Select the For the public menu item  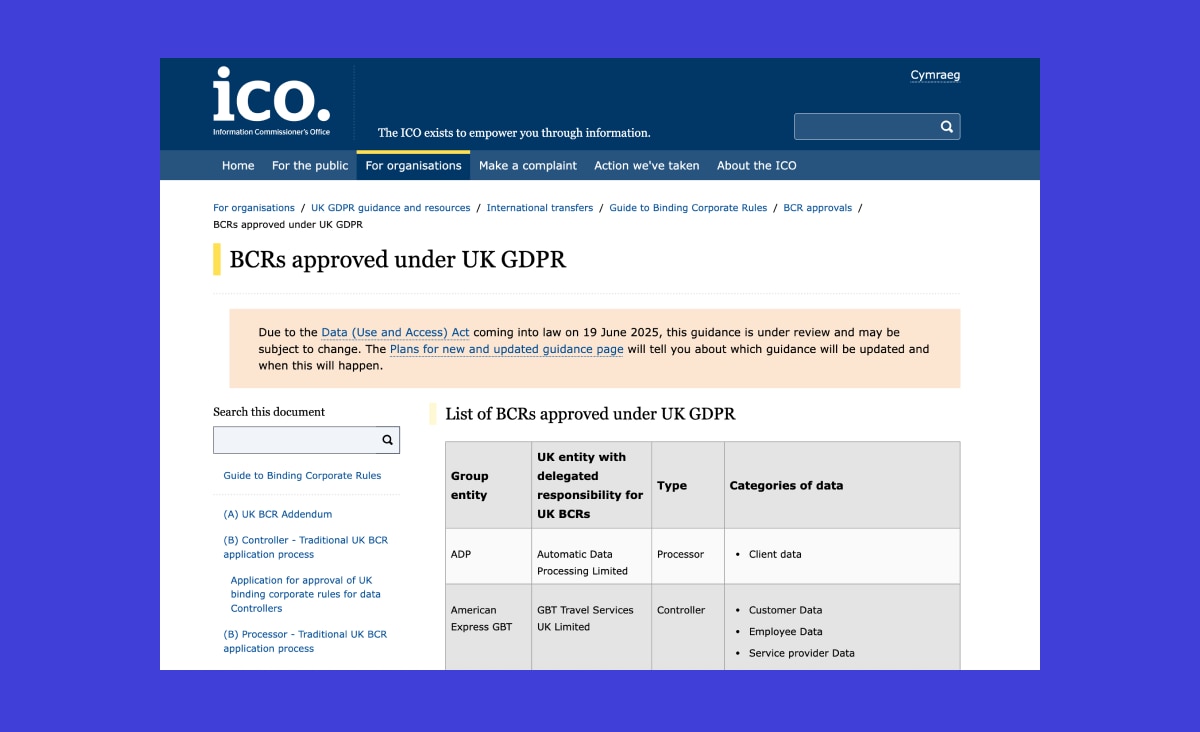coord(310,165)
